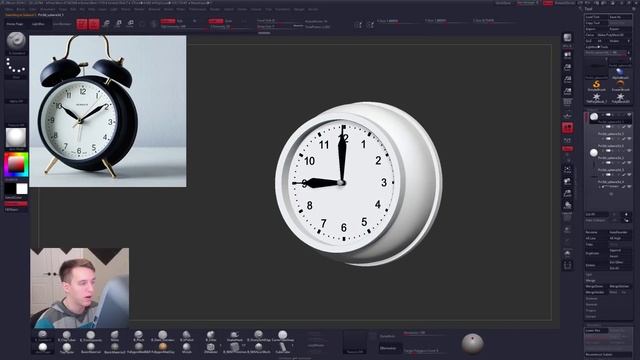Pick a hue in the color picker square
Screen dimensions: 640x360
[x=16, y=164]
